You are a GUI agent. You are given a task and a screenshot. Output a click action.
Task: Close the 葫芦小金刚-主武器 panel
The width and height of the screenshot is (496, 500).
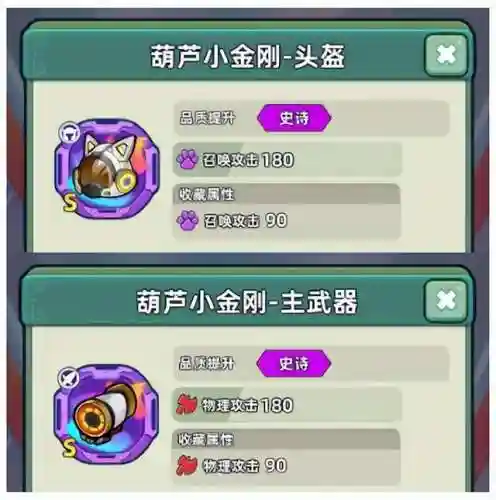click(446, 301)
